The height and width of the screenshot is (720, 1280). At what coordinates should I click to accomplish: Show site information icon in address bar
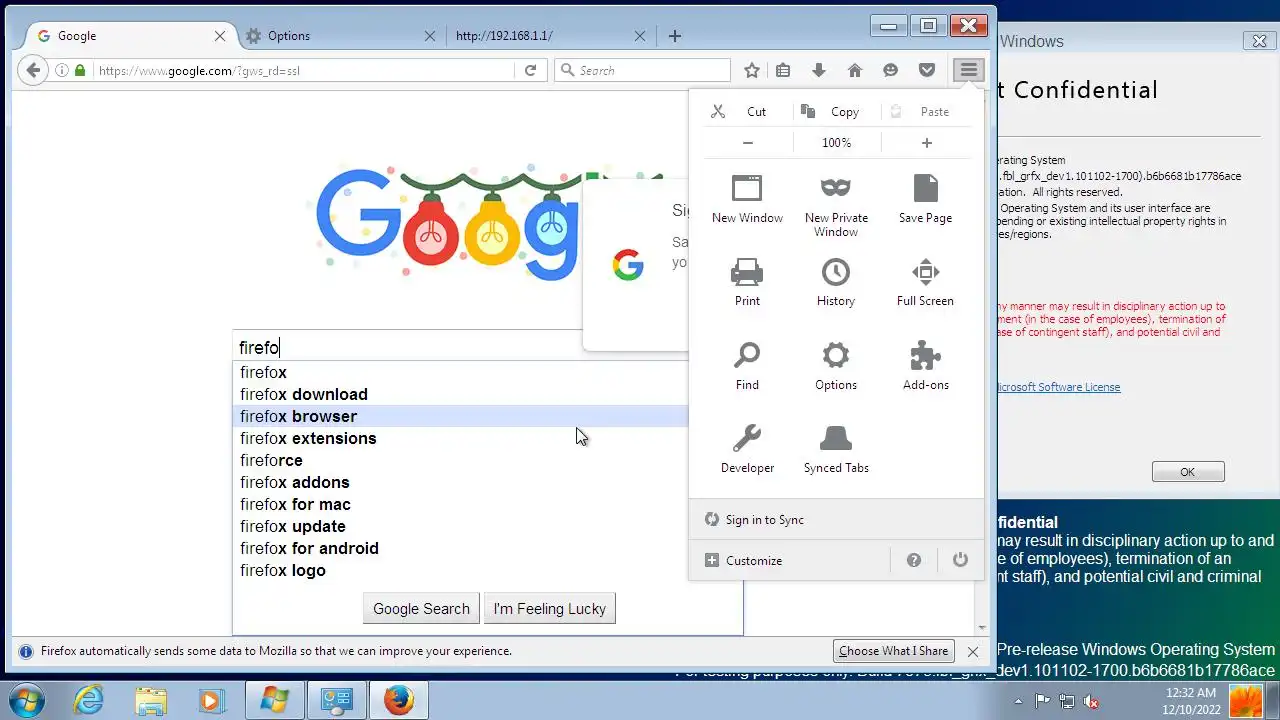[62, 70]
